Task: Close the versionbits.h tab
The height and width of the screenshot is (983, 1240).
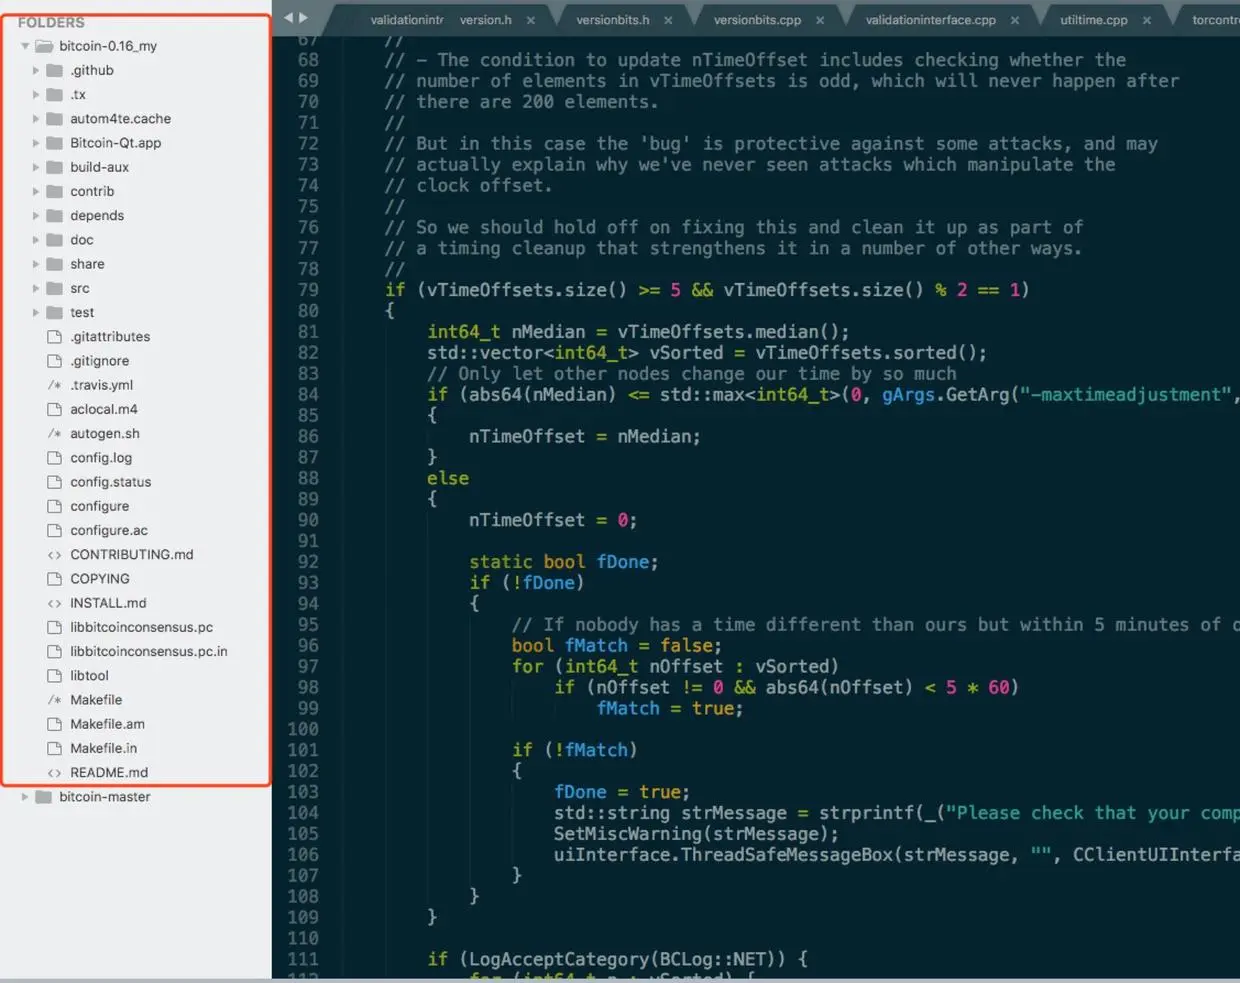Action: pyautogui.click(x=668, y=20)
